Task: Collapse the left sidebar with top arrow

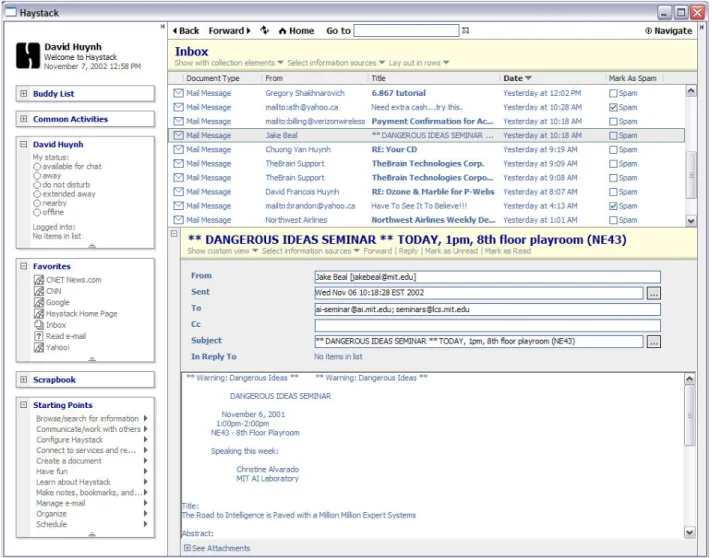Action: tap(162, 27)
